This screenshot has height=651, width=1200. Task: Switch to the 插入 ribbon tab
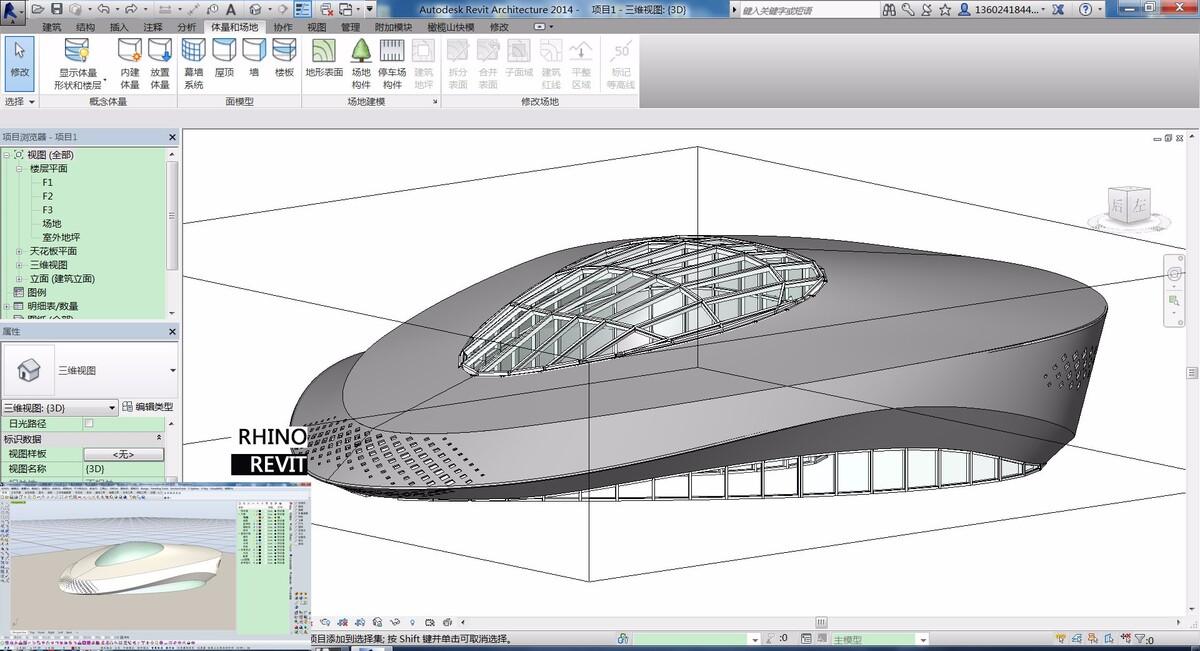pos(119,27)
